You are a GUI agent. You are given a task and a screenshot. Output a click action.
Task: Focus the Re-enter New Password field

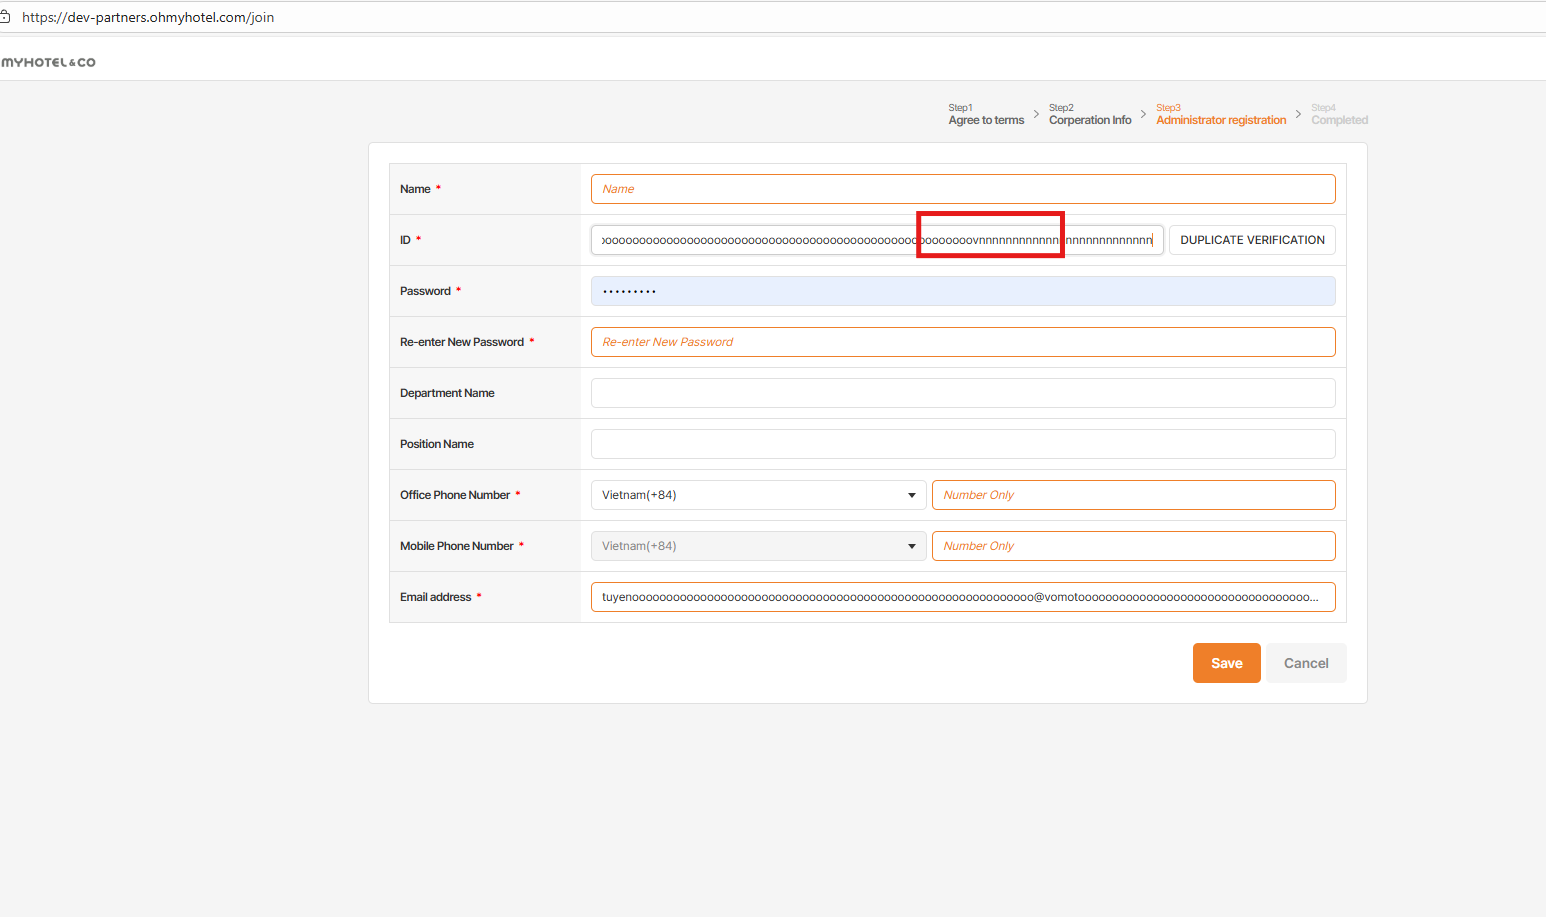tap(962, 342)
